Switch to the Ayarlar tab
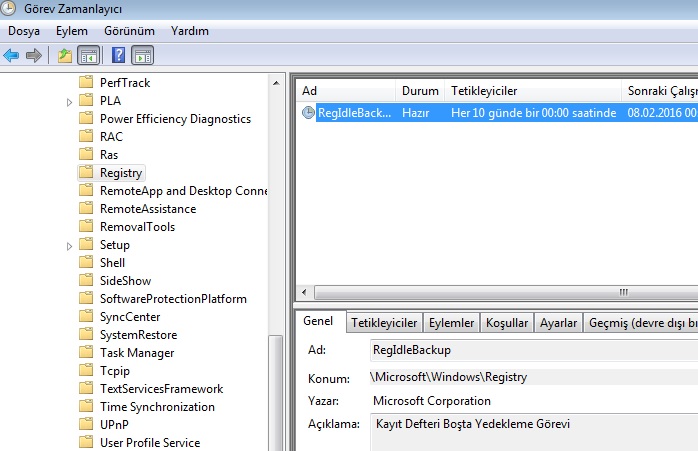 coord(558,323)
